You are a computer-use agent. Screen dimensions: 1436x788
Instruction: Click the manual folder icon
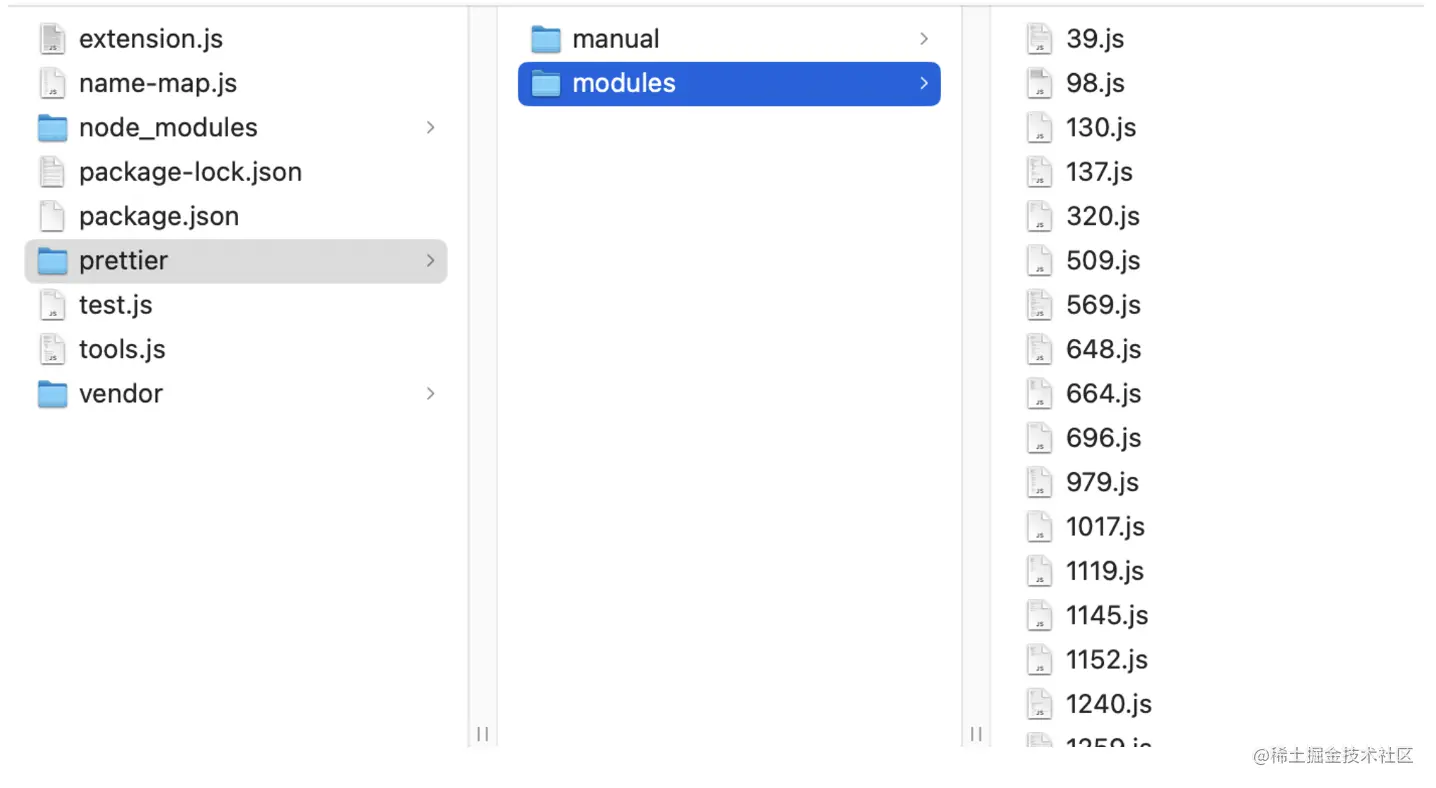(545, 39)
